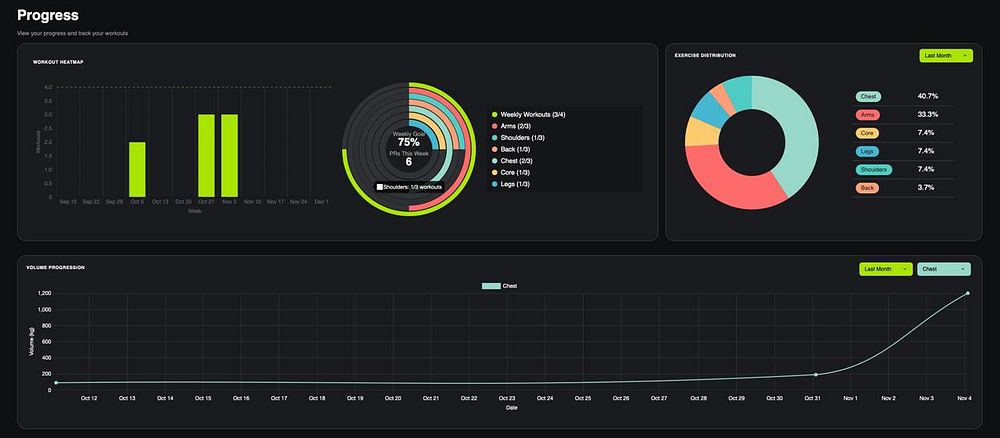The height and width of the screenshot is (438, 1000).
Task: Click the 75% weekly goal value
Action: click(408, 143)
